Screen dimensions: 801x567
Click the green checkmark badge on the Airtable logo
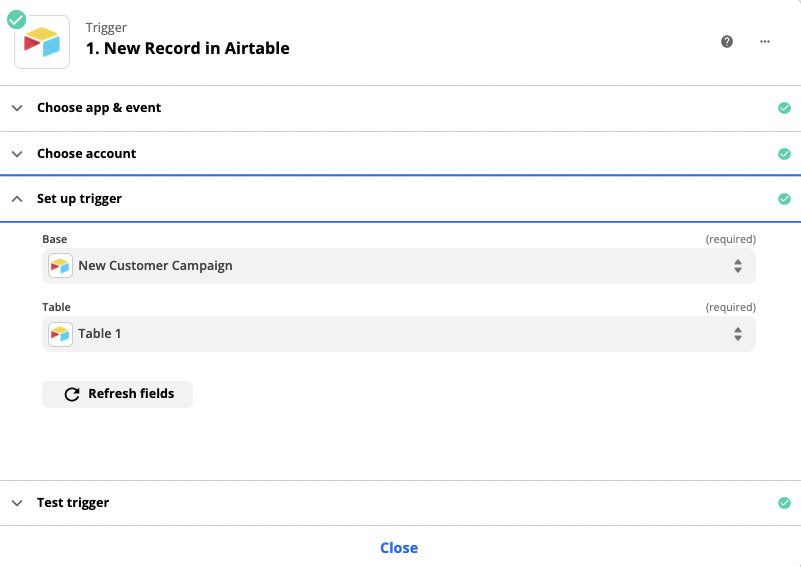click(x=16, y=20)
